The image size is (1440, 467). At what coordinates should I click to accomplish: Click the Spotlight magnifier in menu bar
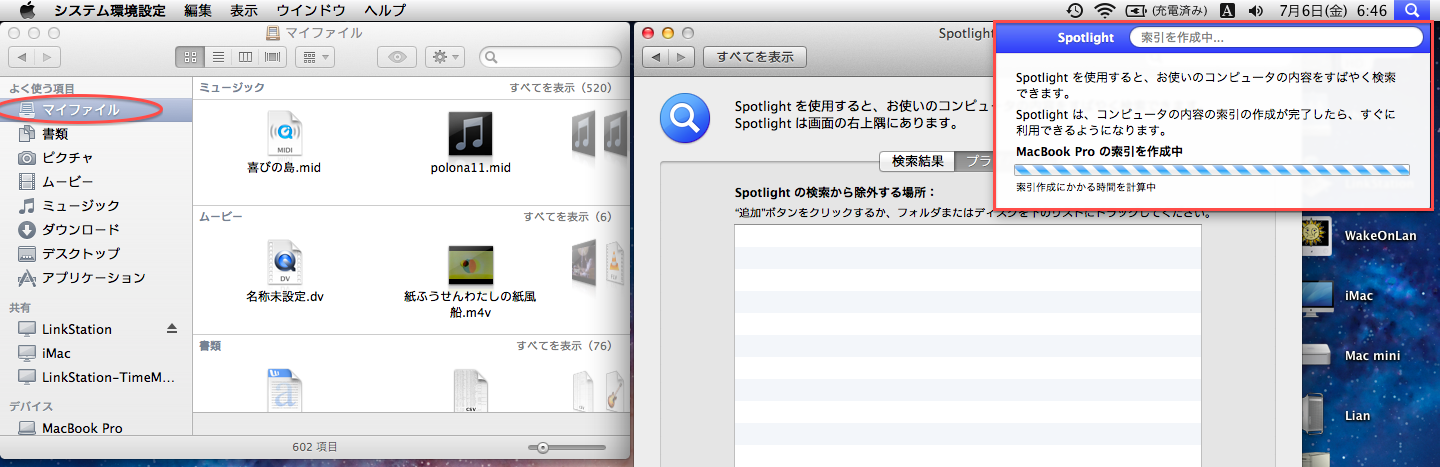[1411, 10]
